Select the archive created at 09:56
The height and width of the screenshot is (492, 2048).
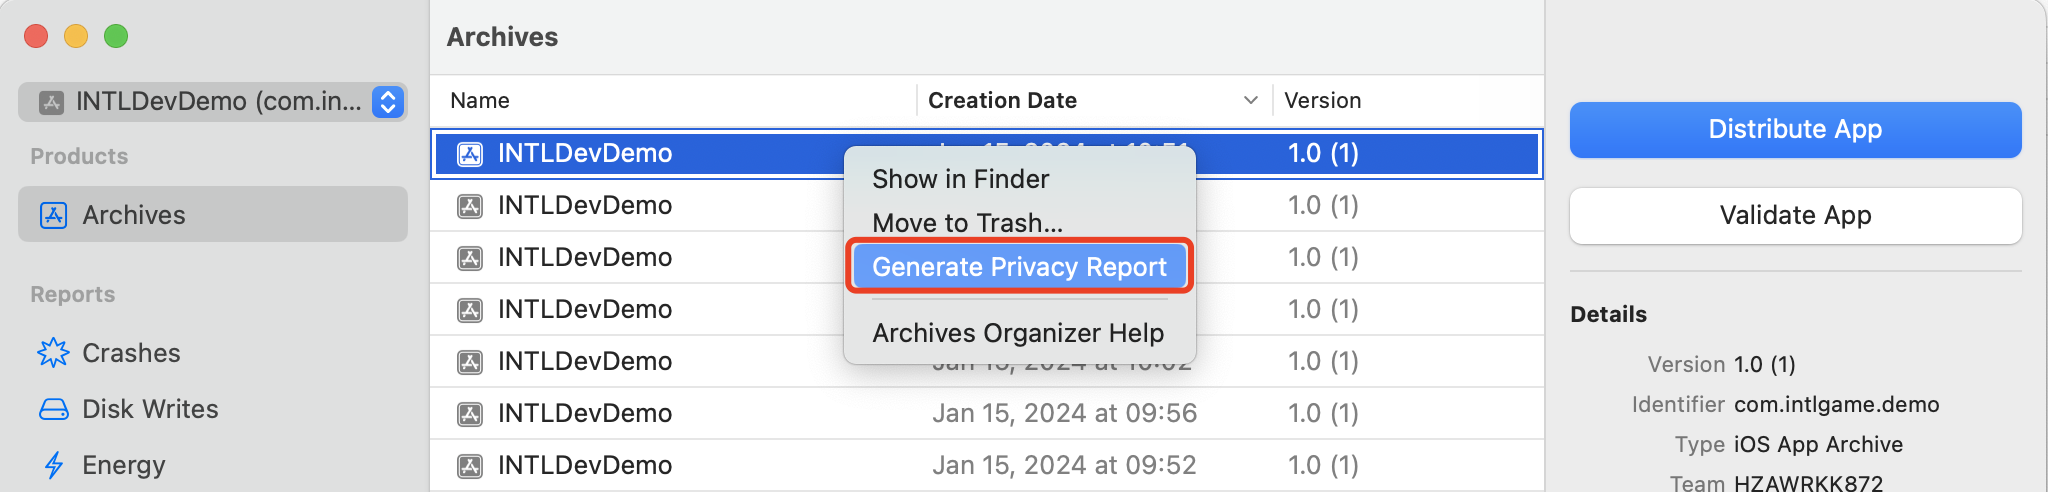click(x=1064, y=413)
